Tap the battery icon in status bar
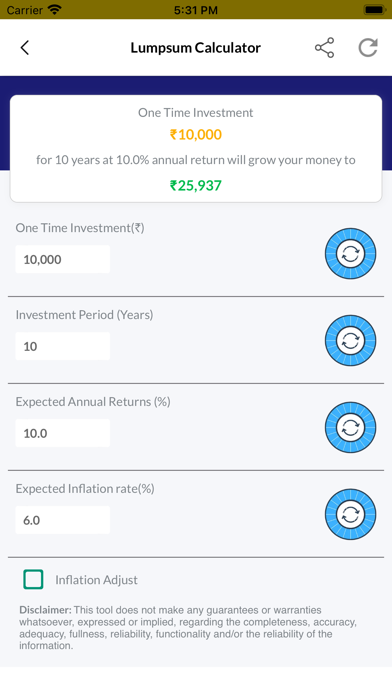Image resolution: width=392 pixels, height=696 pixels. [x=374, y=9]
